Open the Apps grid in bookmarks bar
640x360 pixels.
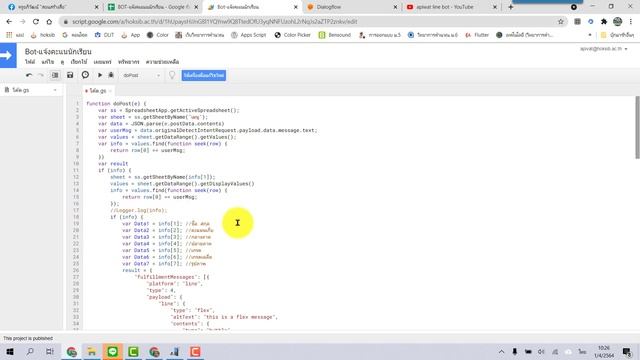(x=15, y=35)
